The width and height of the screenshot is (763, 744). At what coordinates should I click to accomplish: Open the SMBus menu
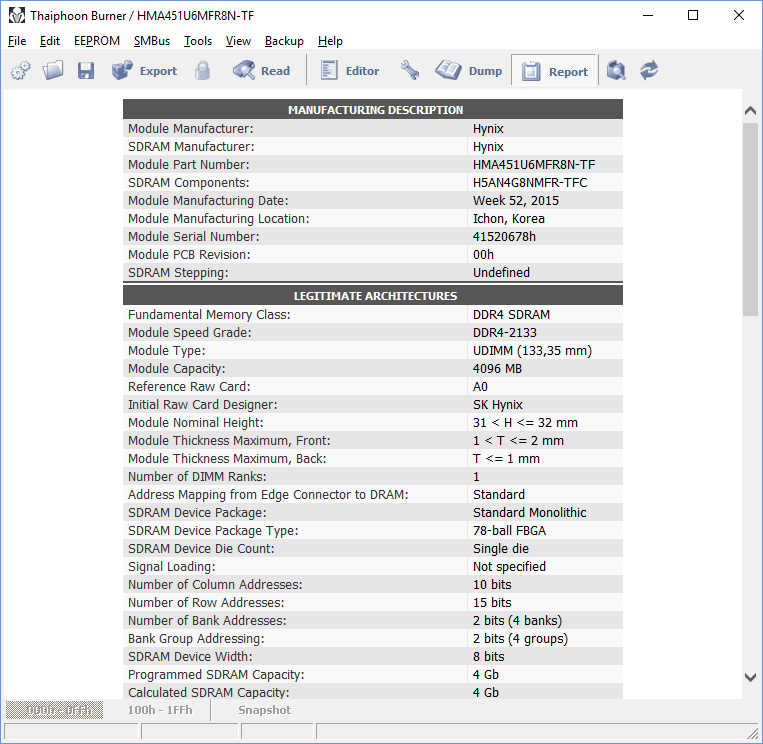point(152,41)
